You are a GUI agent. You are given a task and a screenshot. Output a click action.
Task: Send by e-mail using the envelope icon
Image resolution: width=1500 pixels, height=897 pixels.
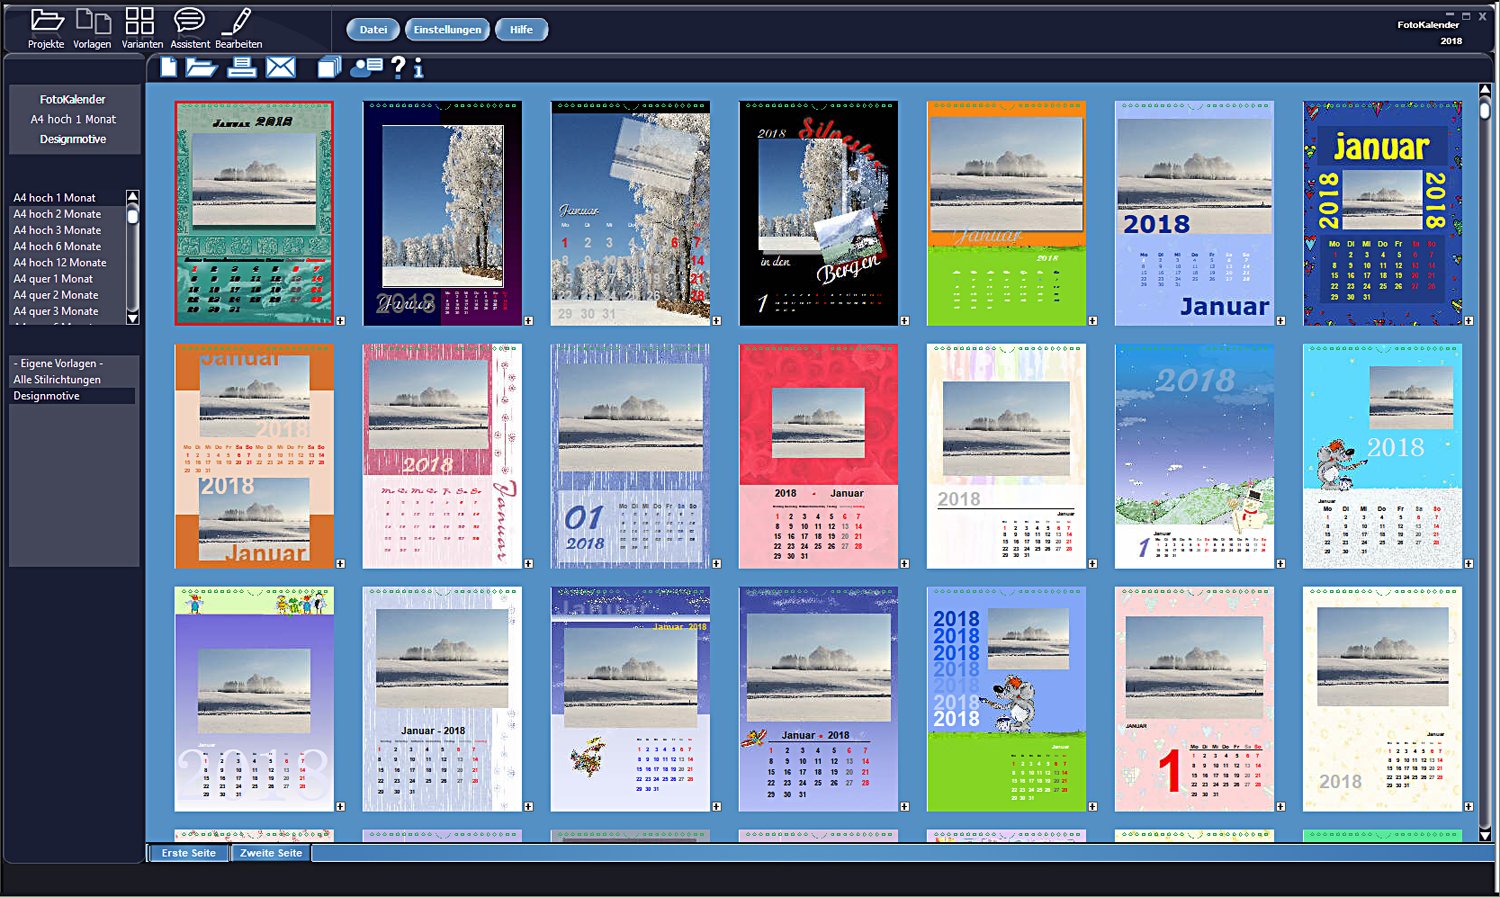[x=281, y=67]
